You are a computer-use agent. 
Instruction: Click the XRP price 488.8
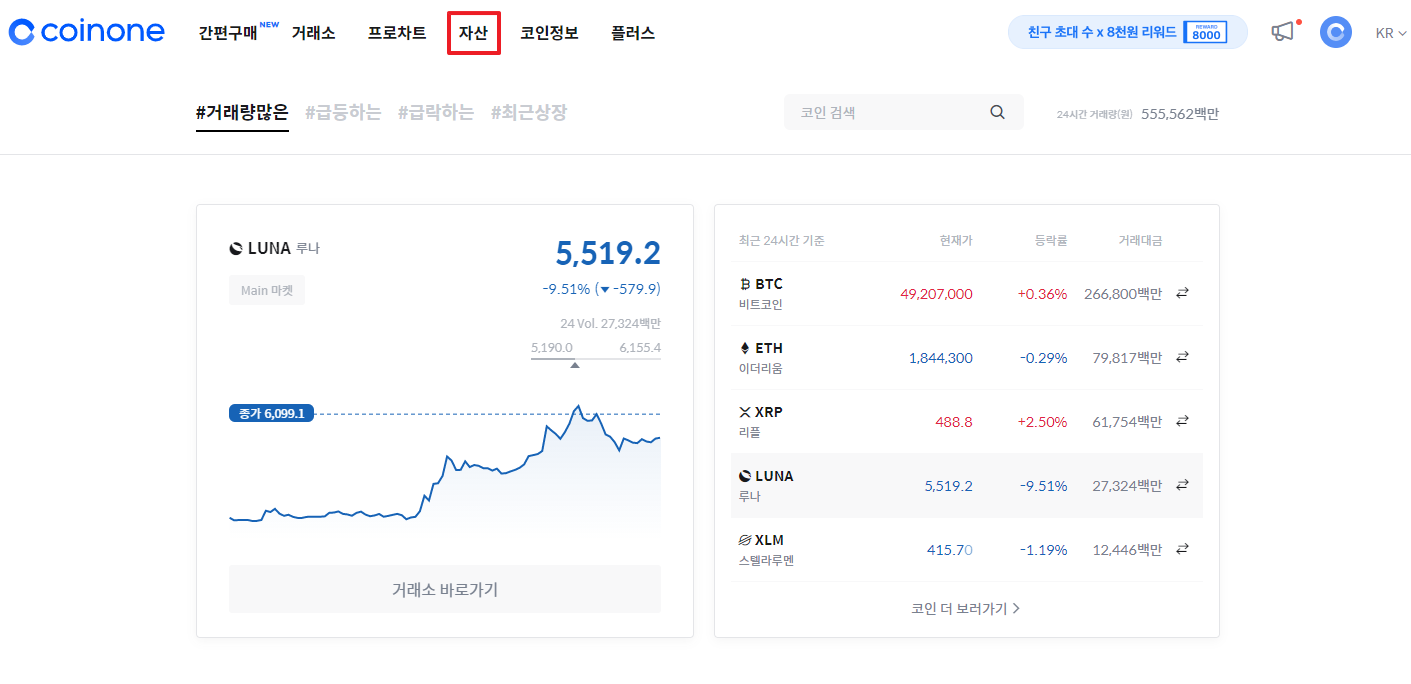coord(954,422)
